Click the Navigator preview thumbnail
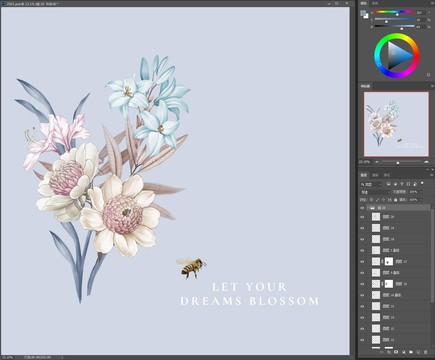This screenshot has height=360, width=435. point(396,124)
